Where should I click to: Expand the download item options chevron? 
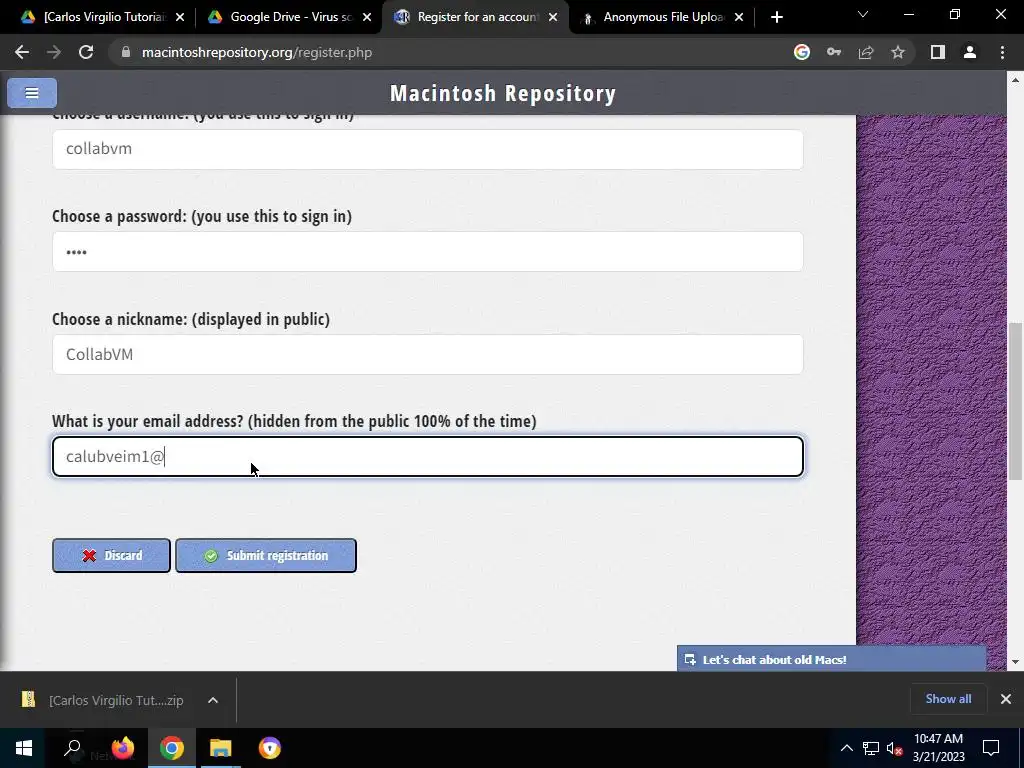pyautogui.click(x=213, y=700)
